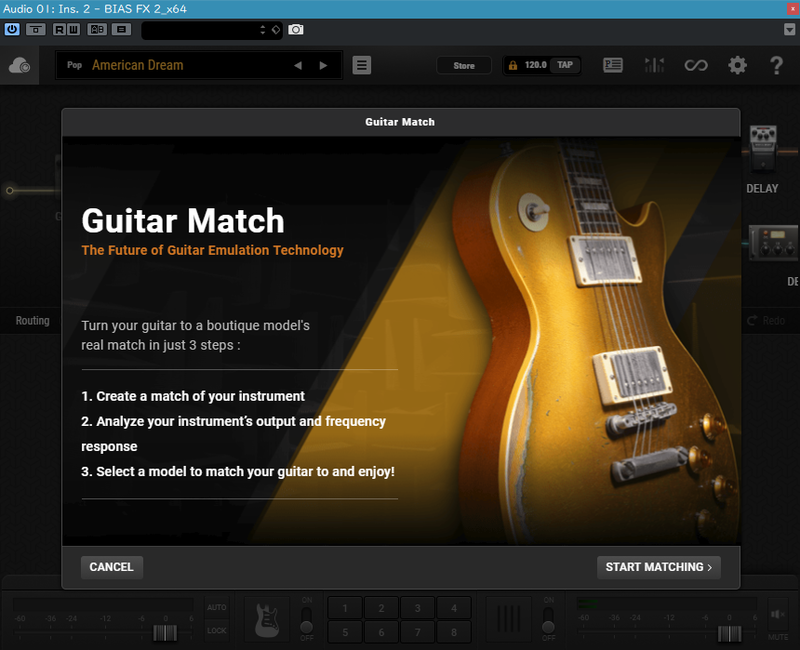Screen dimensions: 800x650
Task: Toggle the Guitar Match ON/OFF switch
Action: [x=307, y=620]
